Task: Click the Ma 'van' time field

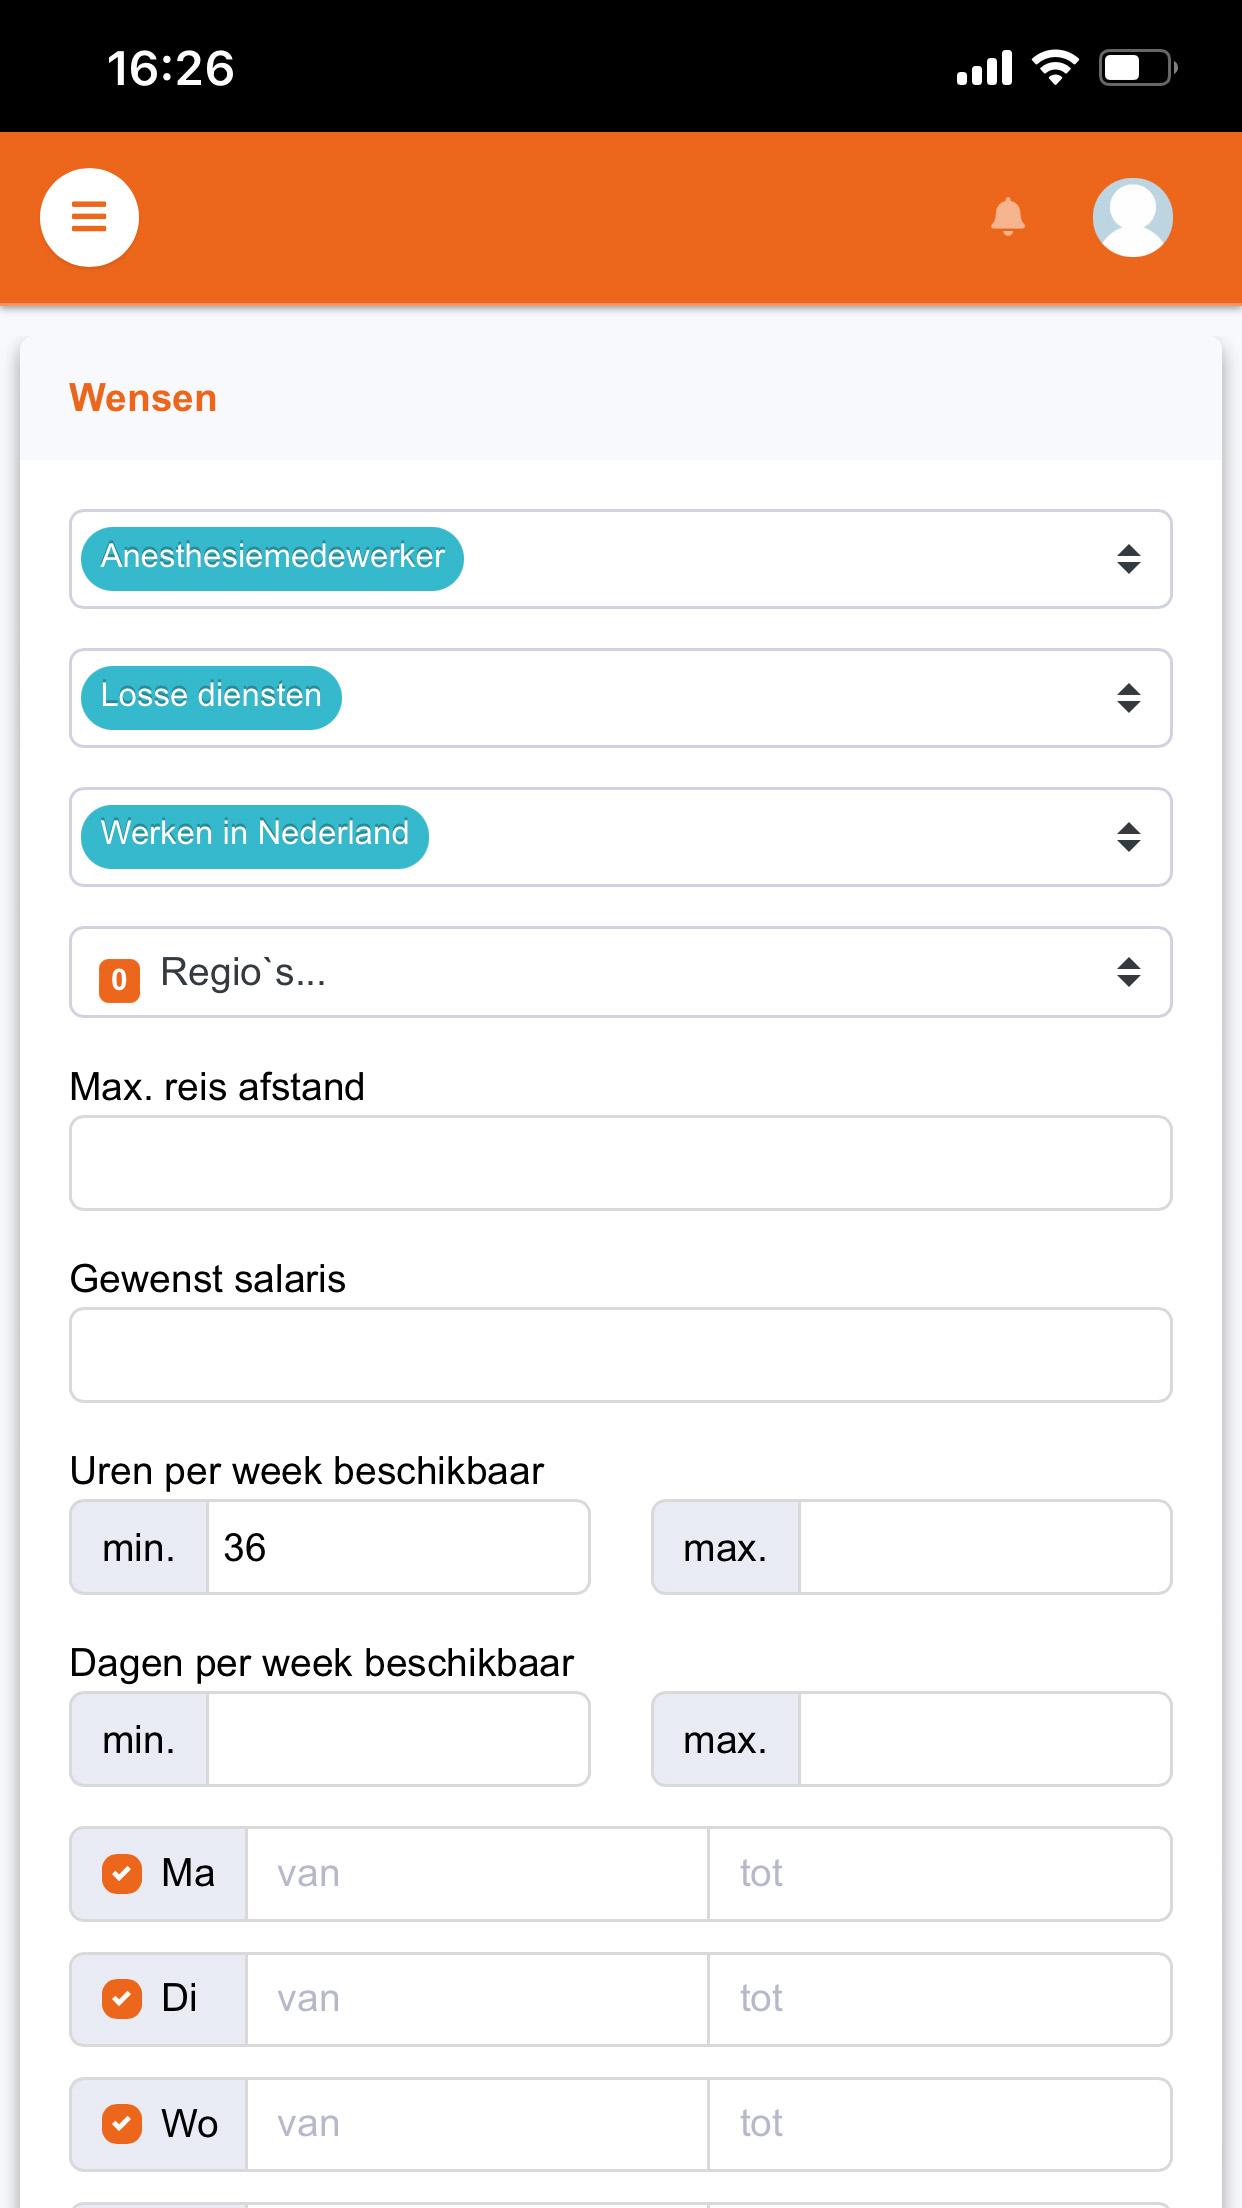Action: [x=477, y=1874]
